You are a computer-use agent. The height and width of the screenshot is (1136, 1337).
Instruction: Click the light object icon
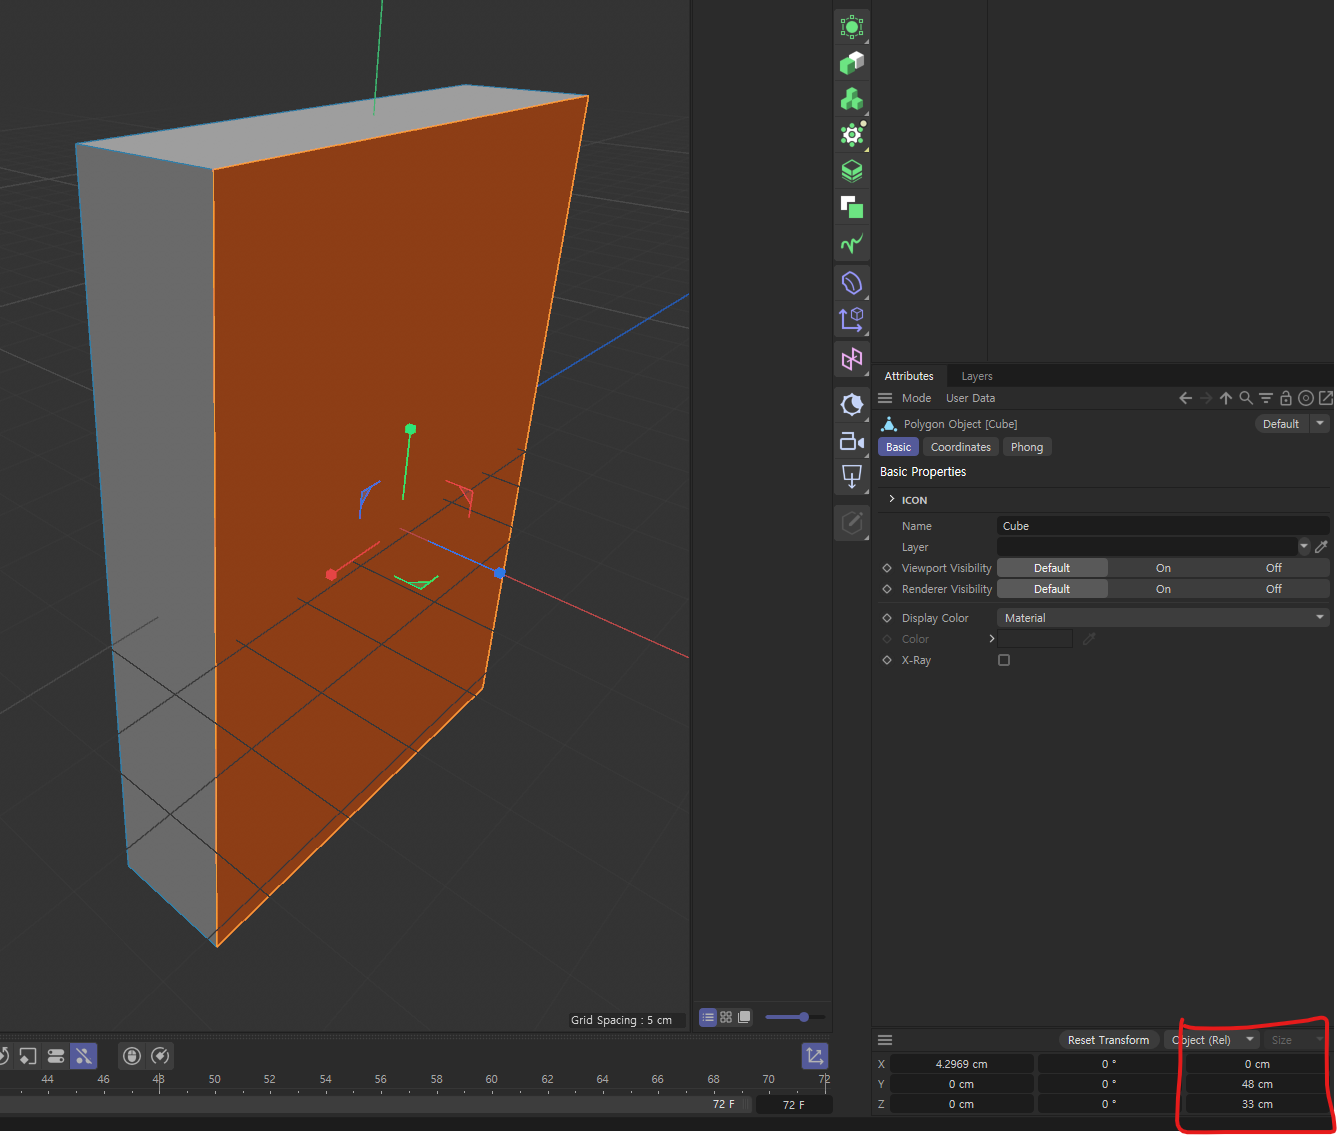[x=851, y=404]
